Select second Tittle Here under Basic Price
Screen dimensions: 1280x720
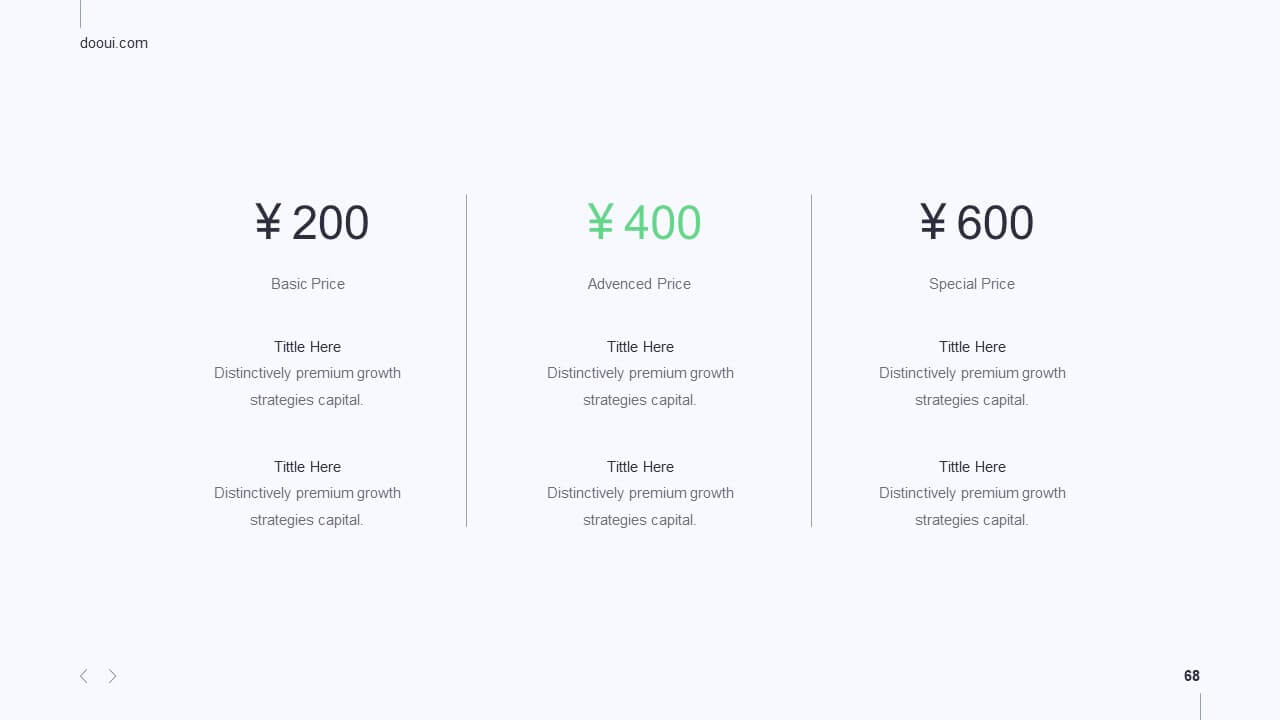point(308,467)
